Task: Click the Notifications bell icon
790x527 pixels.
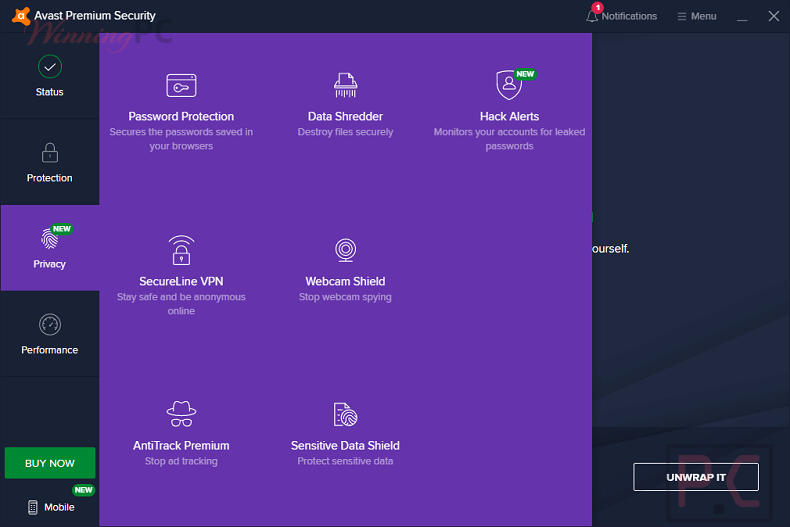Action: coord(592,17)
